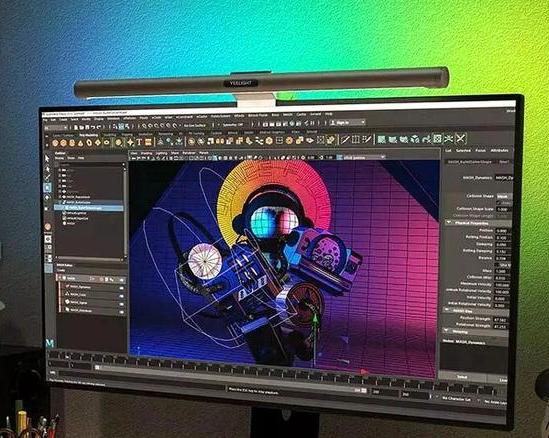Click the Focus button in Attribute Editor

481,151
